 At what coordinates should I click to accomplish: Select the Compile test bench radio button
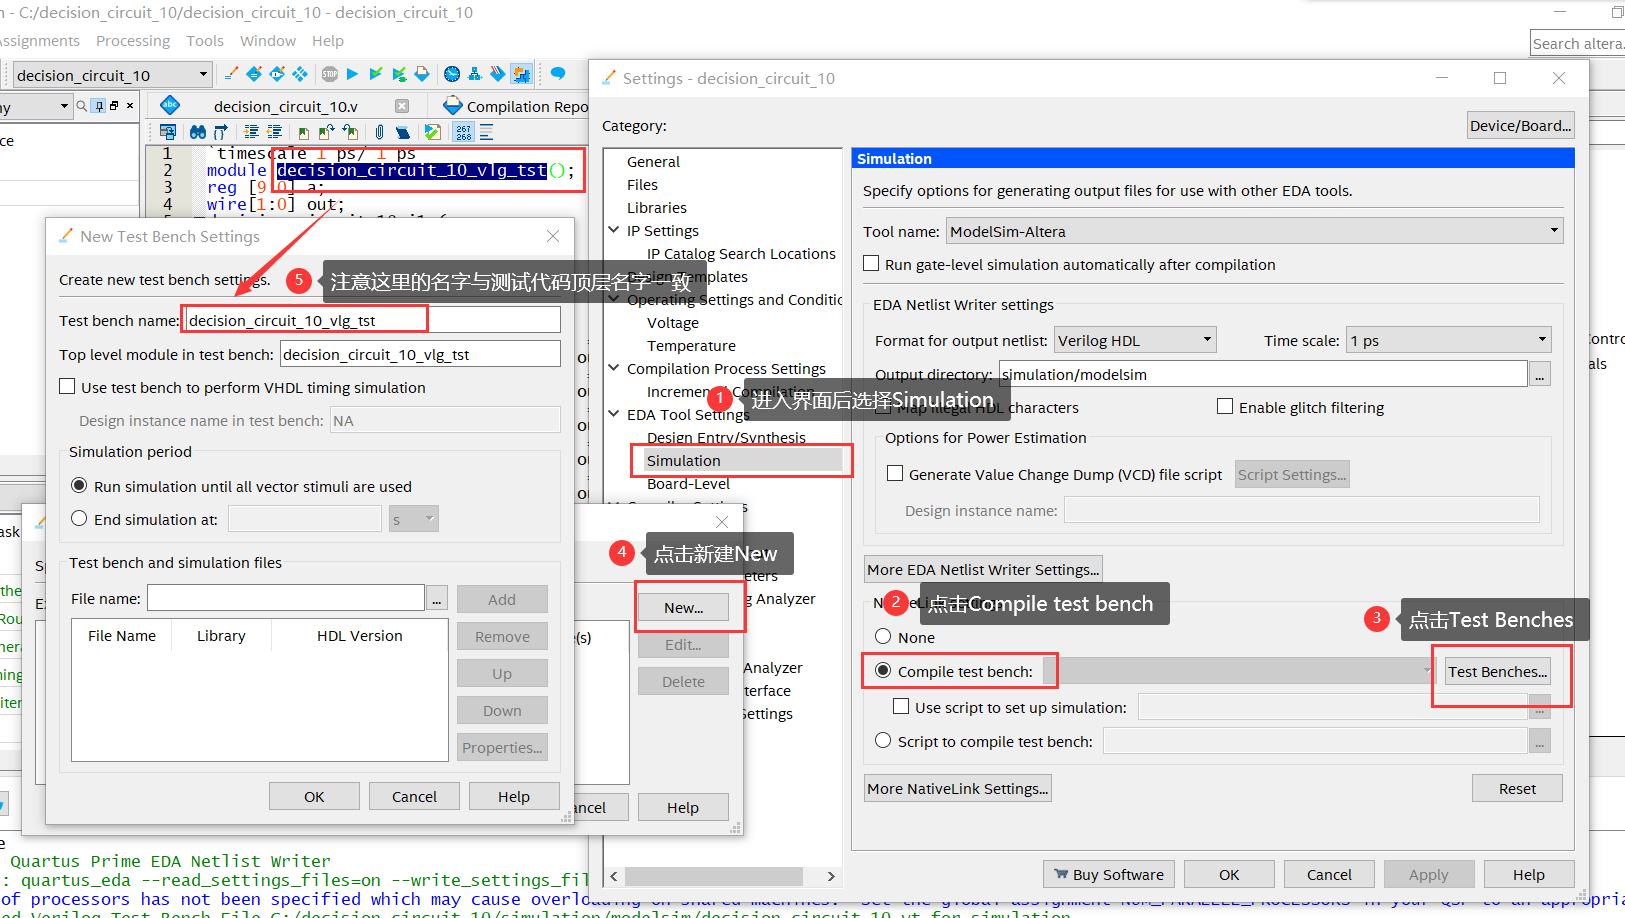(883, 670)
